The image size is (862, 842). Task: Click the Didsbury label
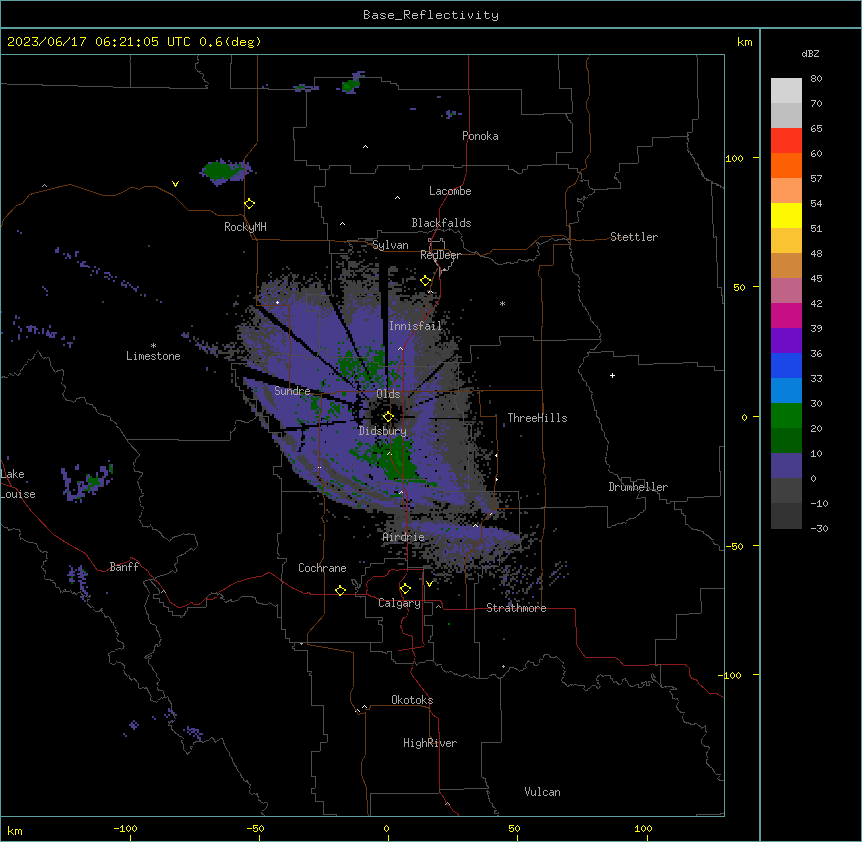pos(383,431)
